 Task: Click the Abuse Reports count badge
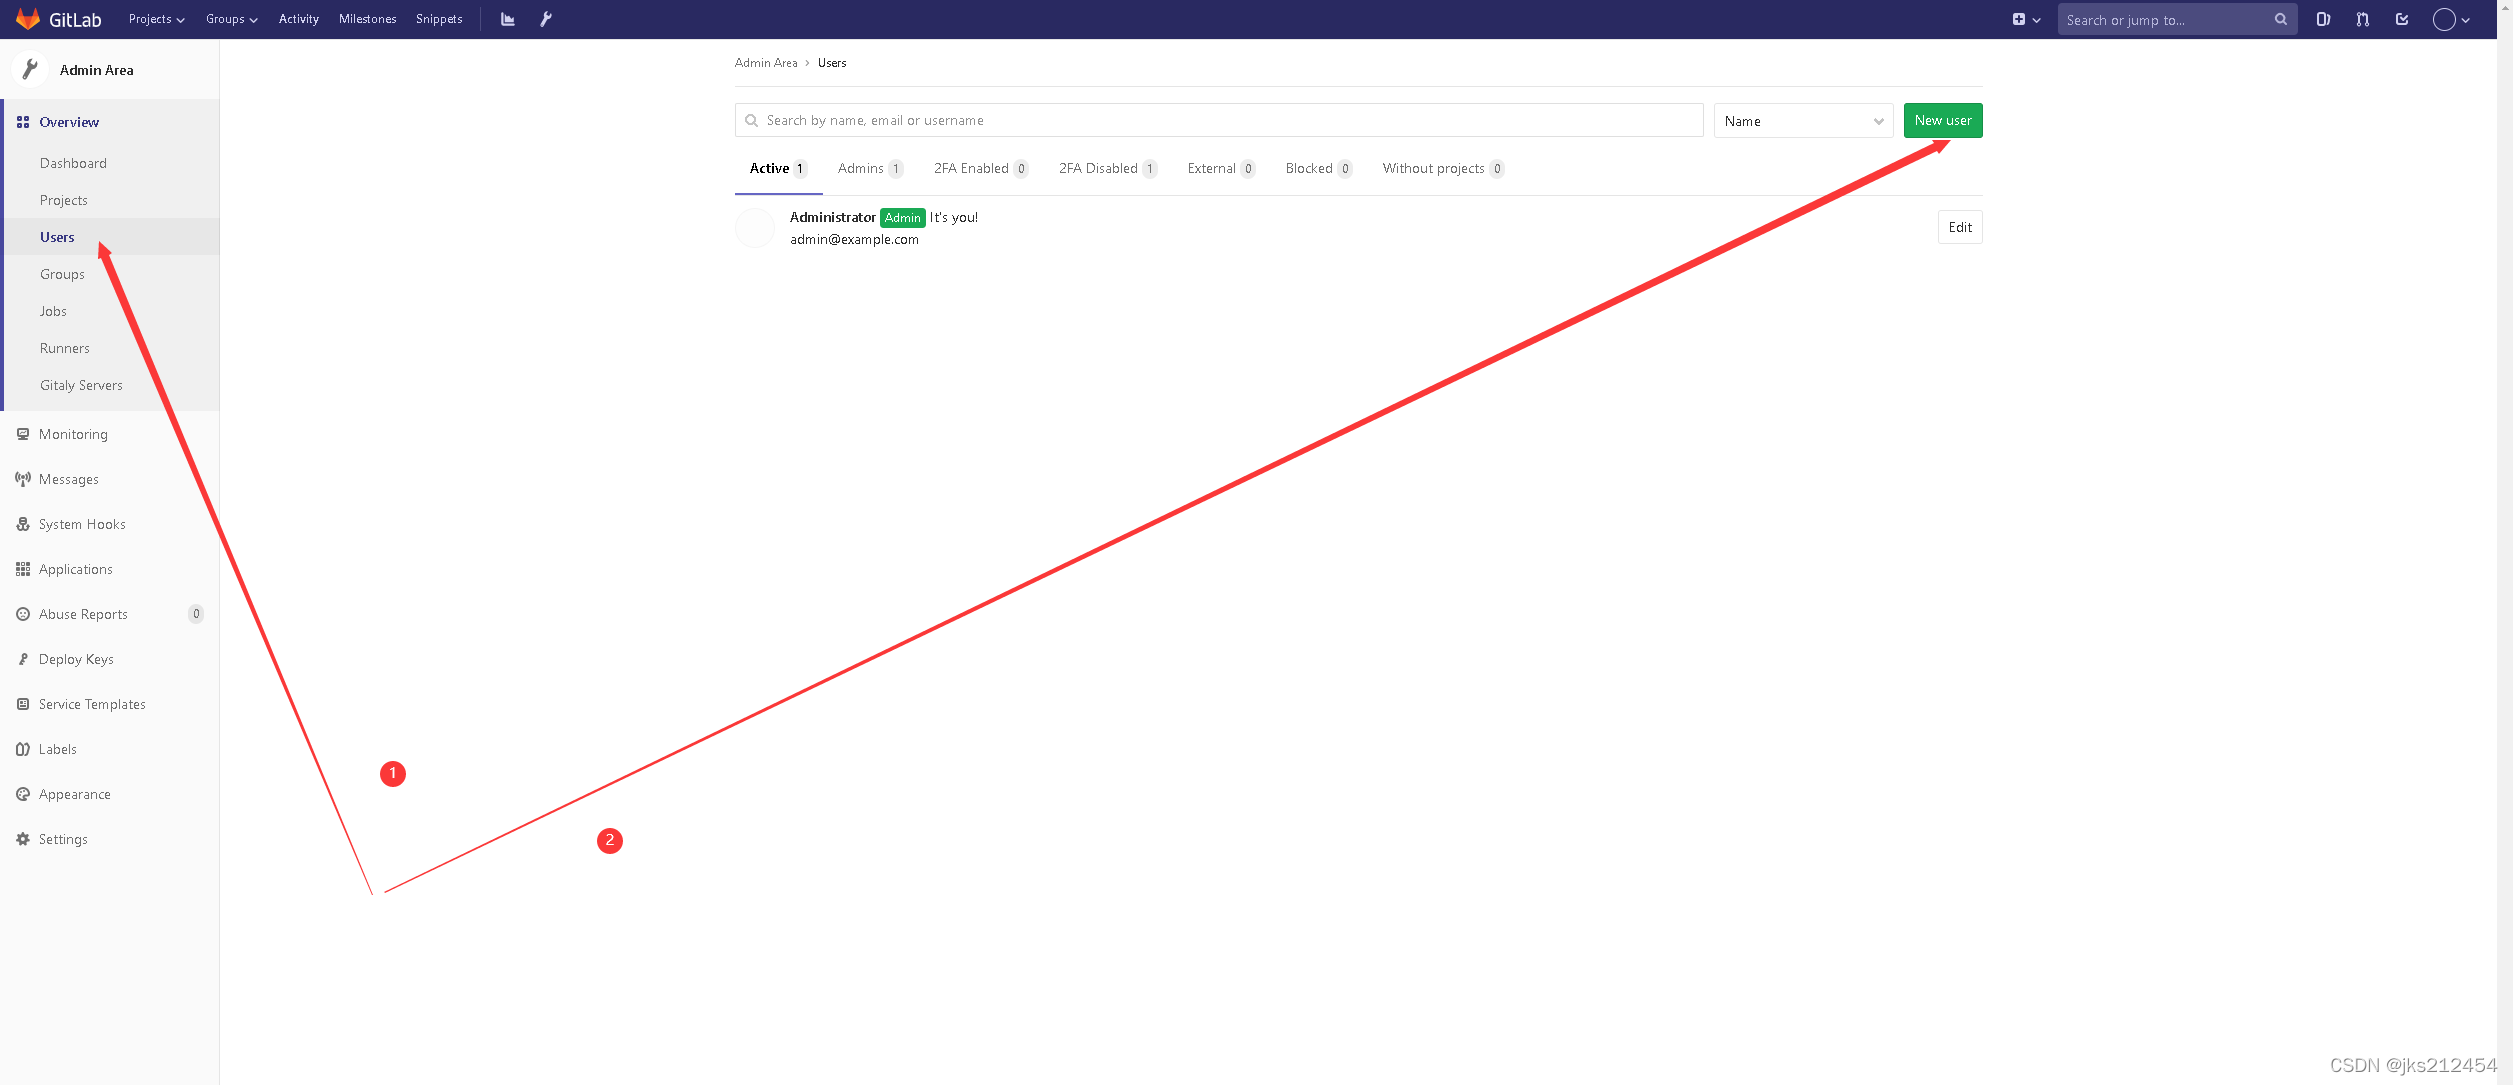(196, 614)
